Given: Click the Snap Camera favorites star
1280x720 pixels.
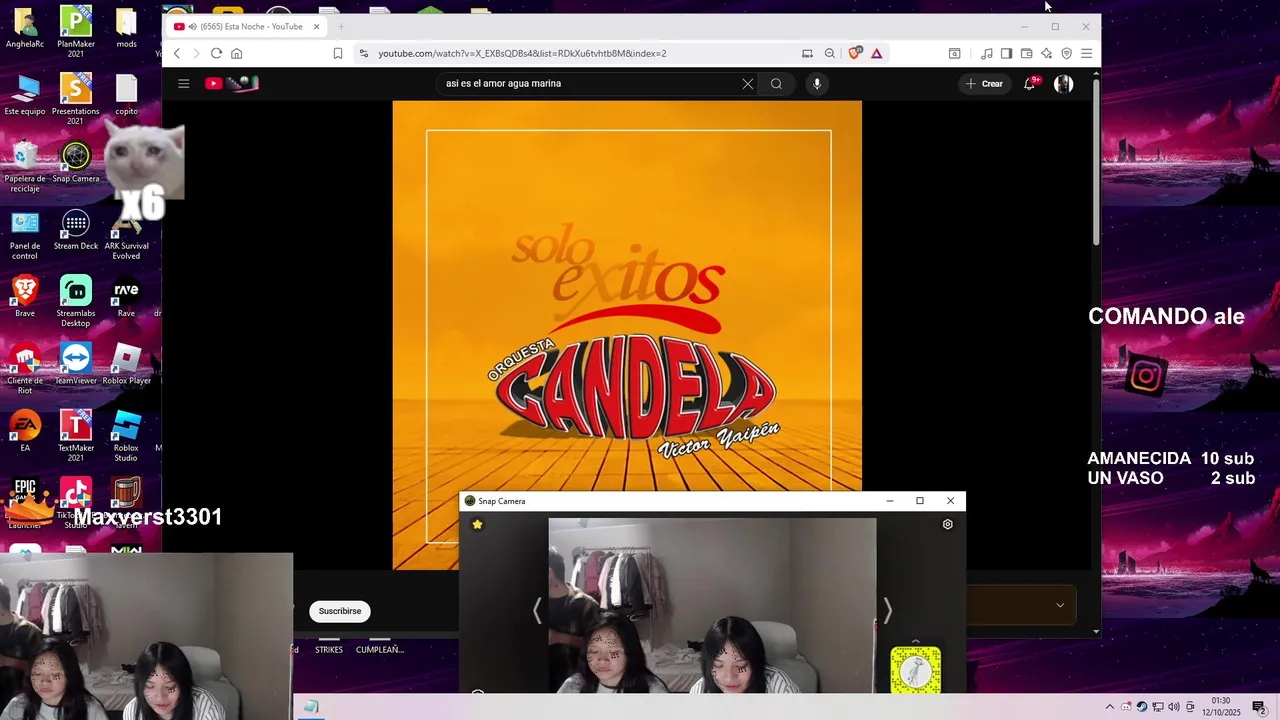Looking at the screenshot, I should tap(478, 524).
